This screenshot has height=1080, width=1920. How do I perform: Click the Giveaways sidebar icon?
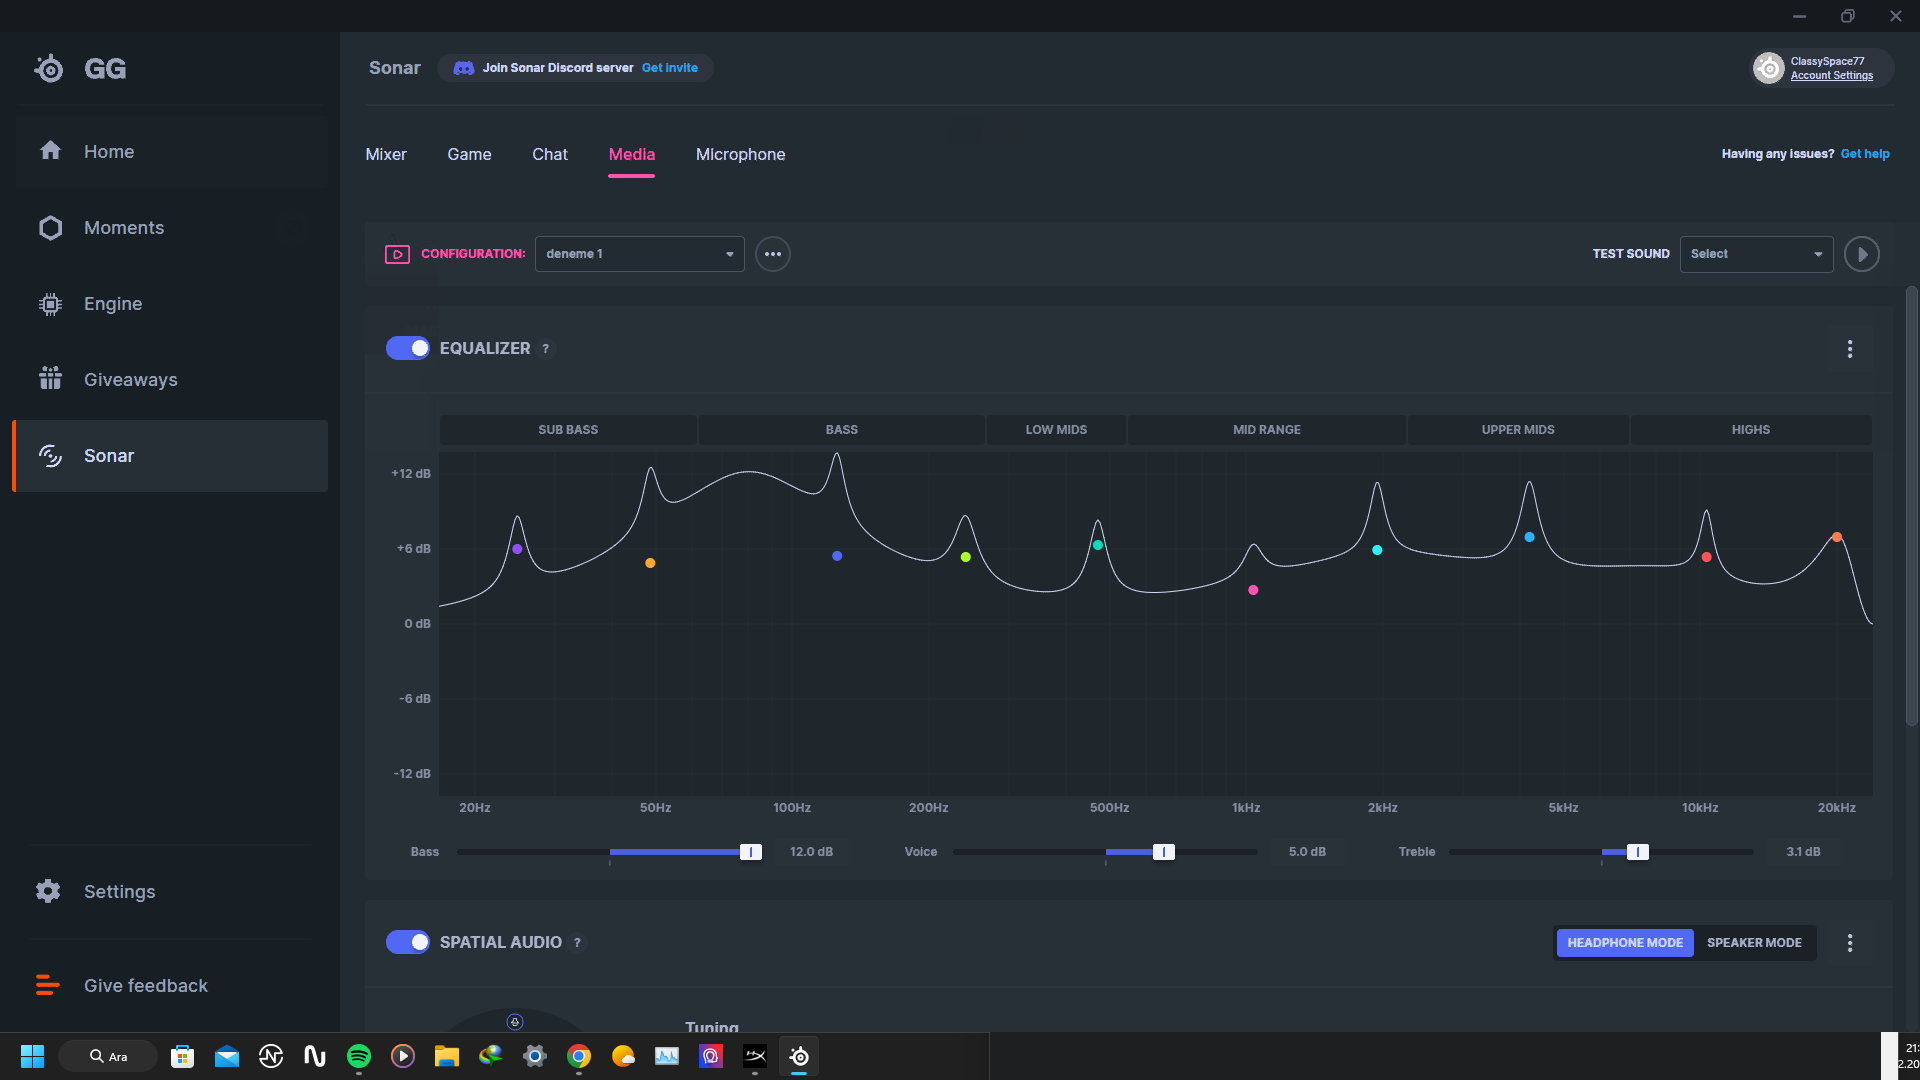tap(49, 378)
